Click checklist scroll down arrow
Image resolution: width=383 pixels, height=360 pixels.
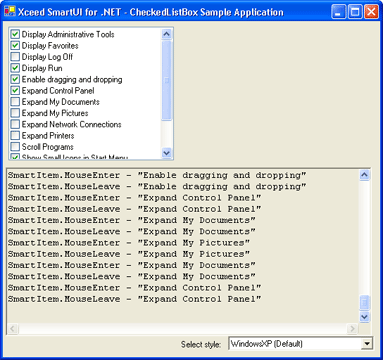coord(166,153)
